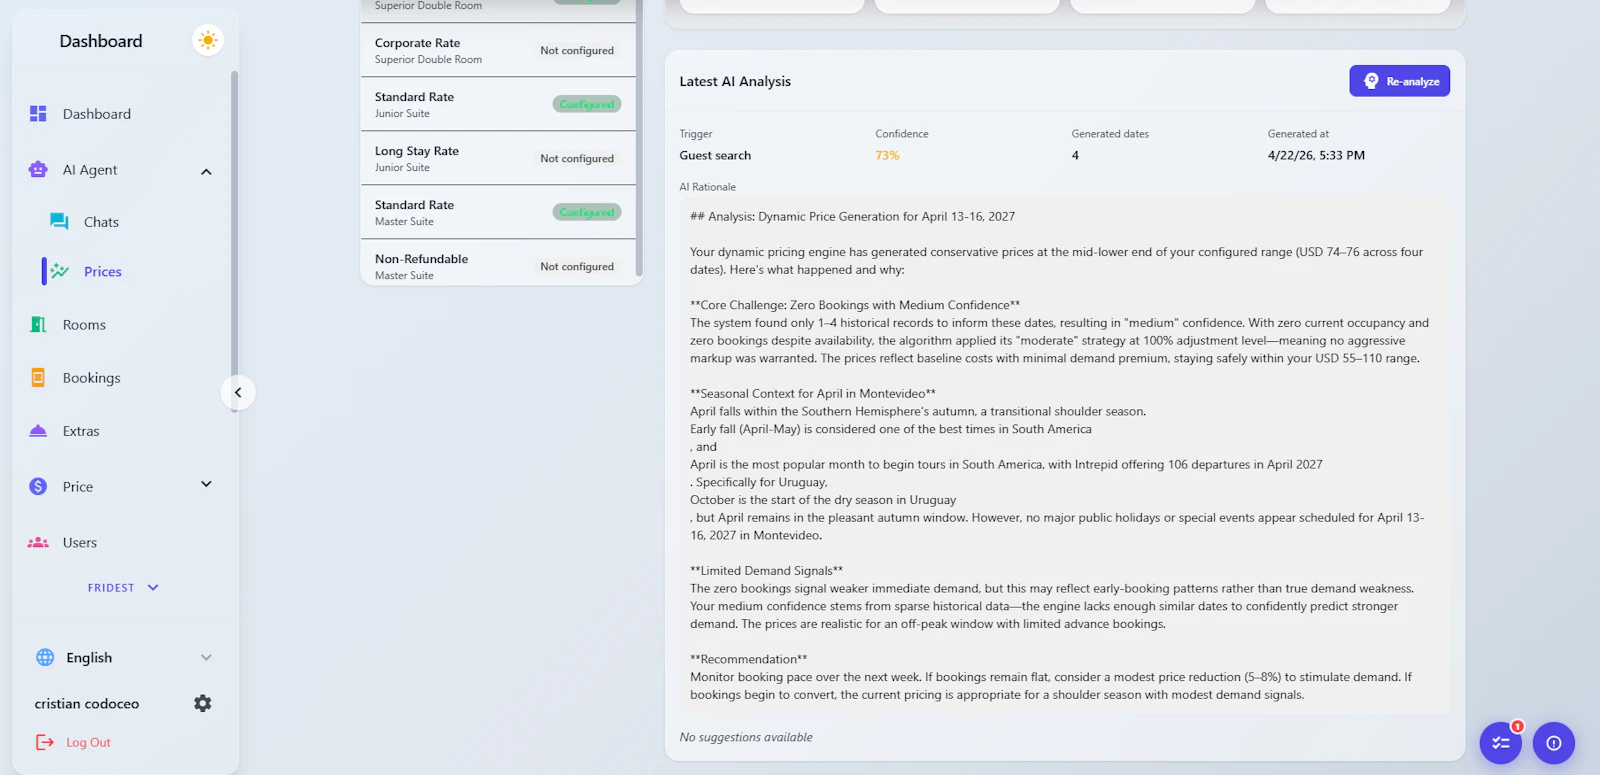The image size is (1600, 775).
Task: Click the rate list scrollbar
Action: click(639, 138)
